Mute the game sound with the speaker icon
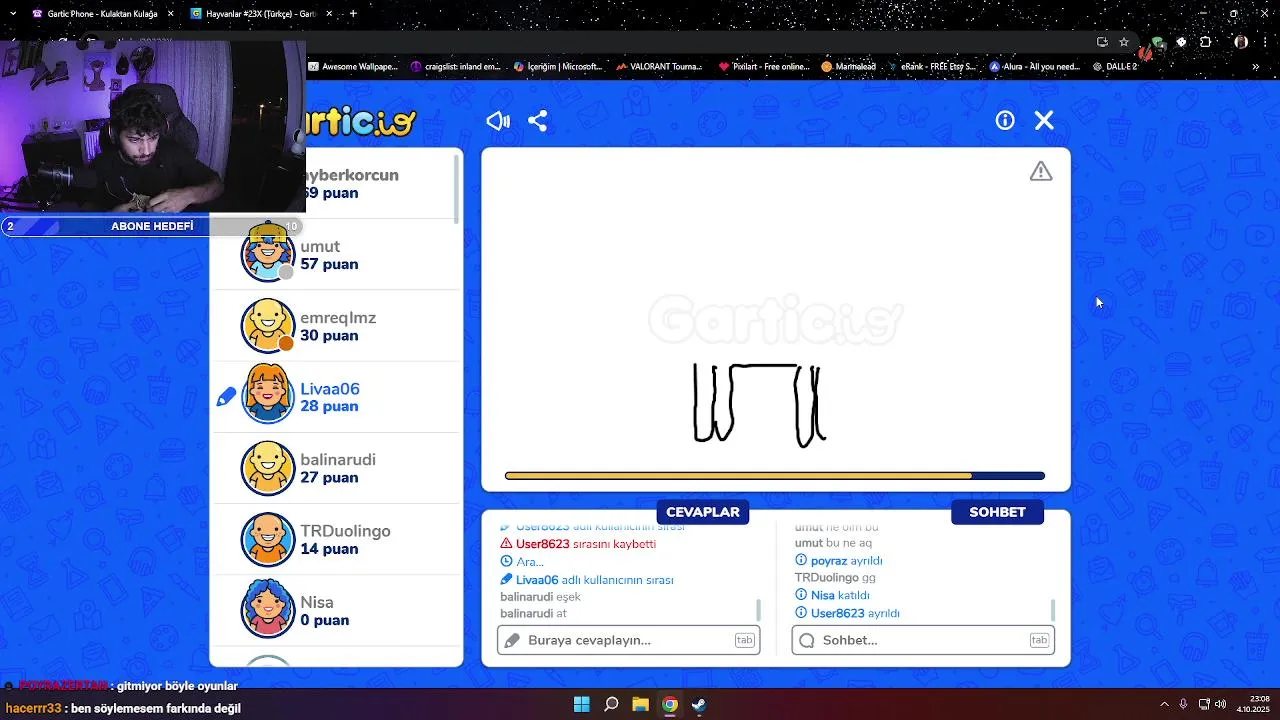 (498, 121)
